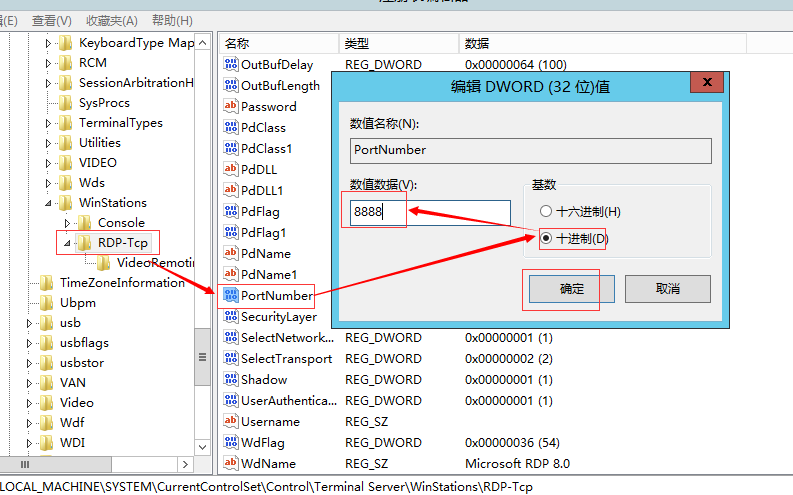Image resolution: width=793 pixels, height=495 pixels.
Task: Click the PdFlag DWORD icon
Action: click(x=231, y=211)
